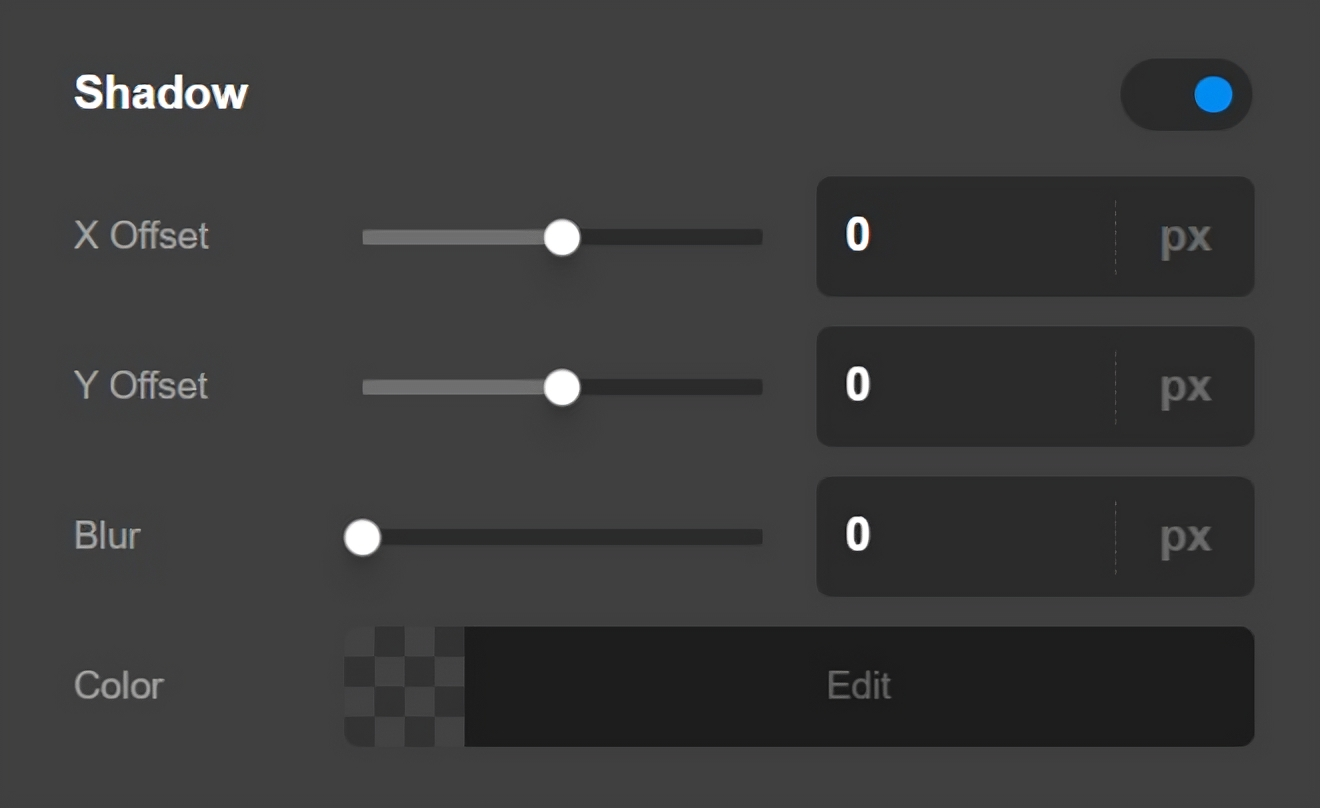Focus the Blur value field
This screenshot has width=1320, height=808.
pyautogui.click(x=965, y=537)
